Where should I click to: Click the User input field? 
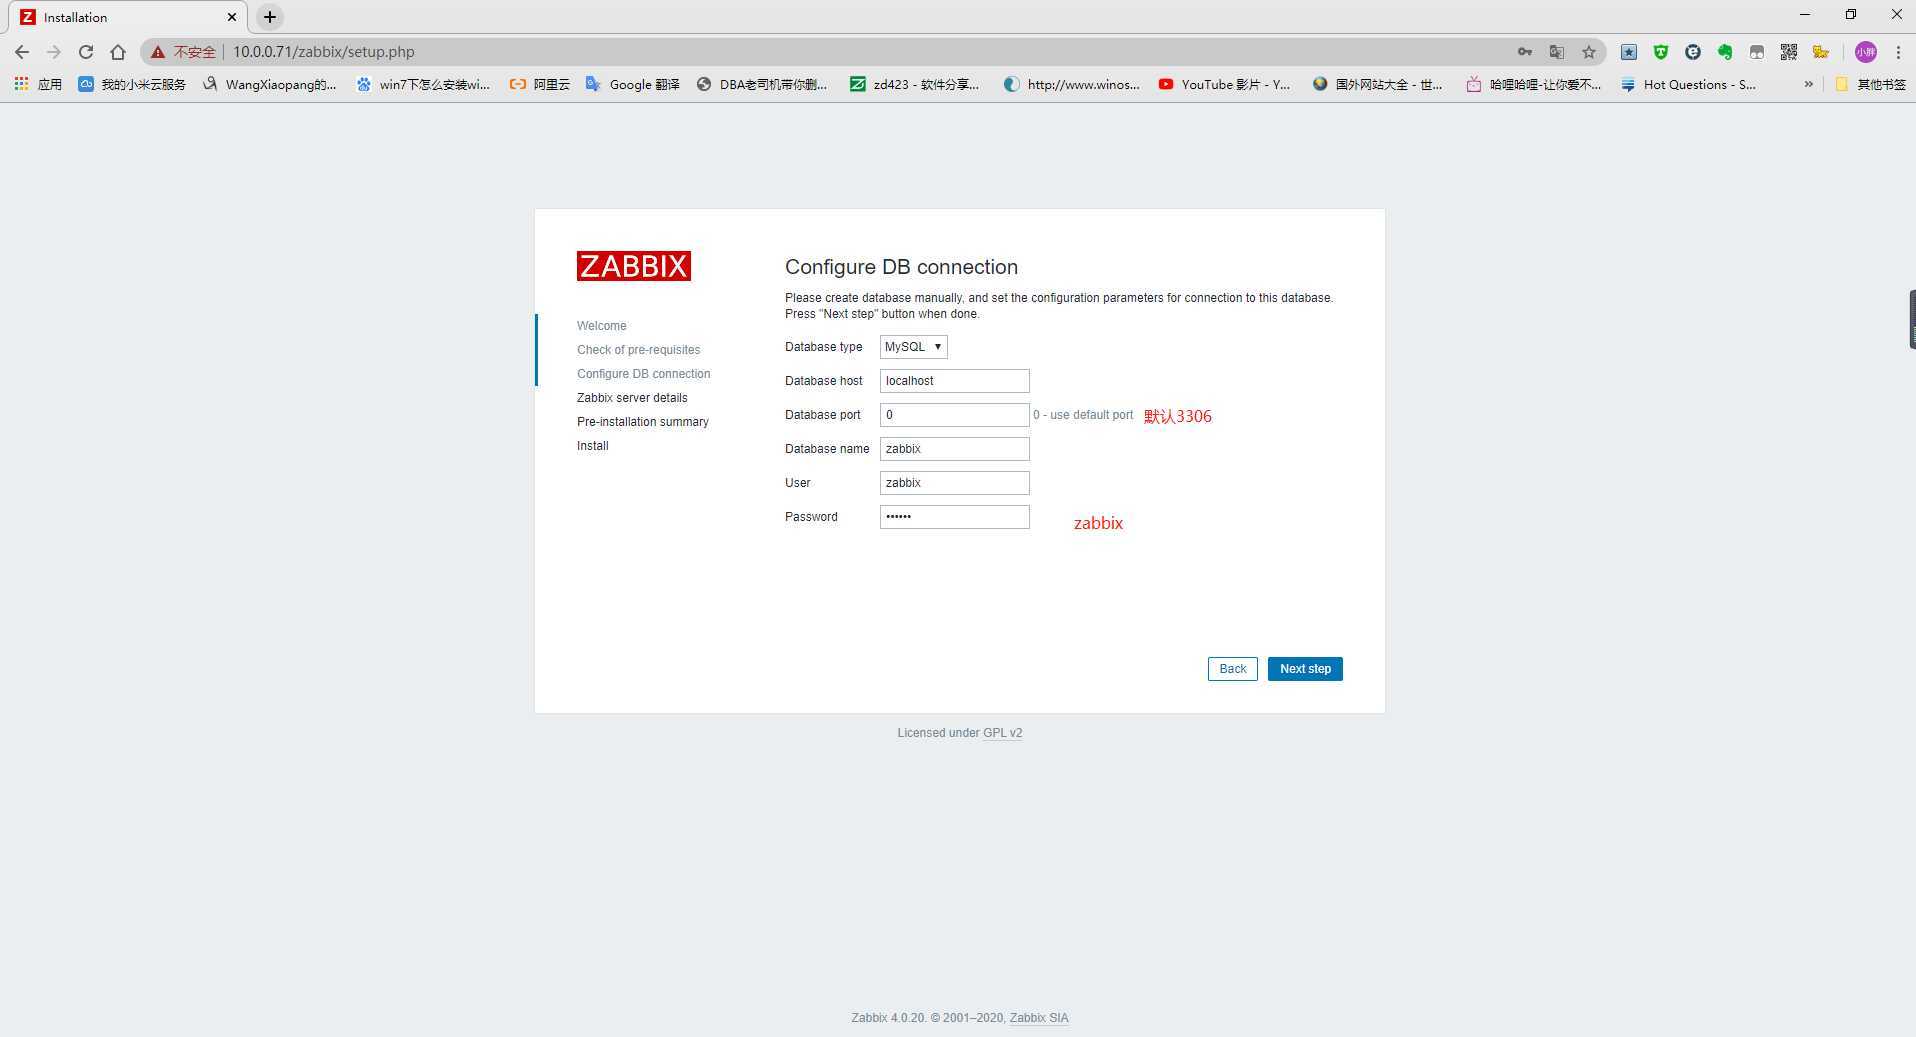tap(954, 483)
